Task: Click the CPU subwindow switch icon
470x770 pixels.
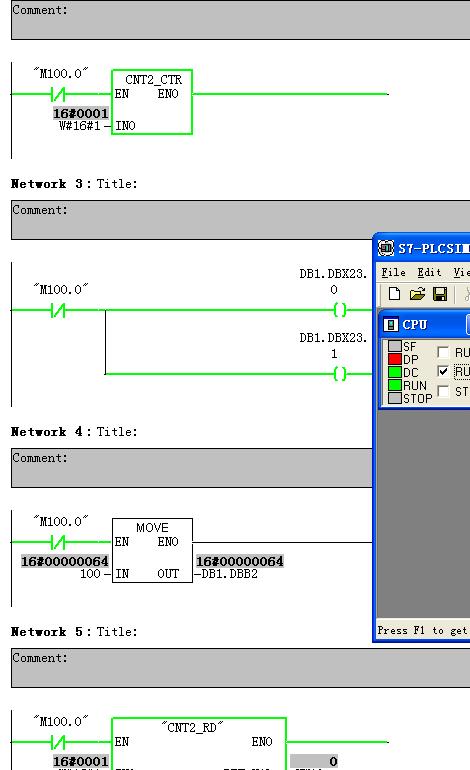Action: [x=390, y=325]
